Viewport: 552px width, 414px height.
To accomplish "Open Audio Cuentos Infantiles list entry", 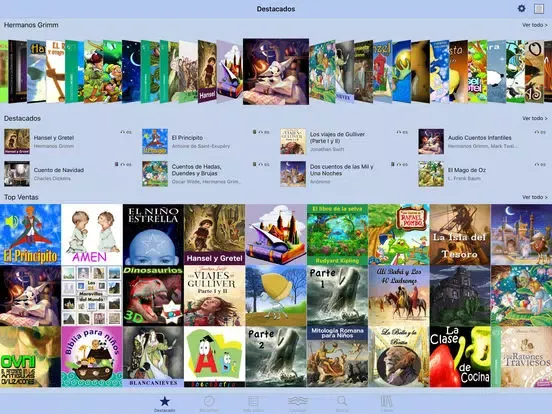I will [x=482, y=142].
